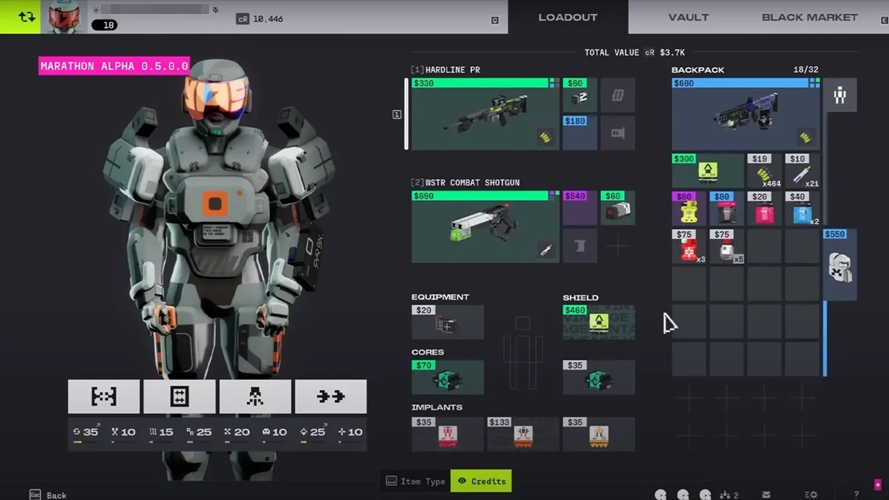Select the first ability icon under the character
Viewport: 889px width, 500px height.
pos(103,396)
